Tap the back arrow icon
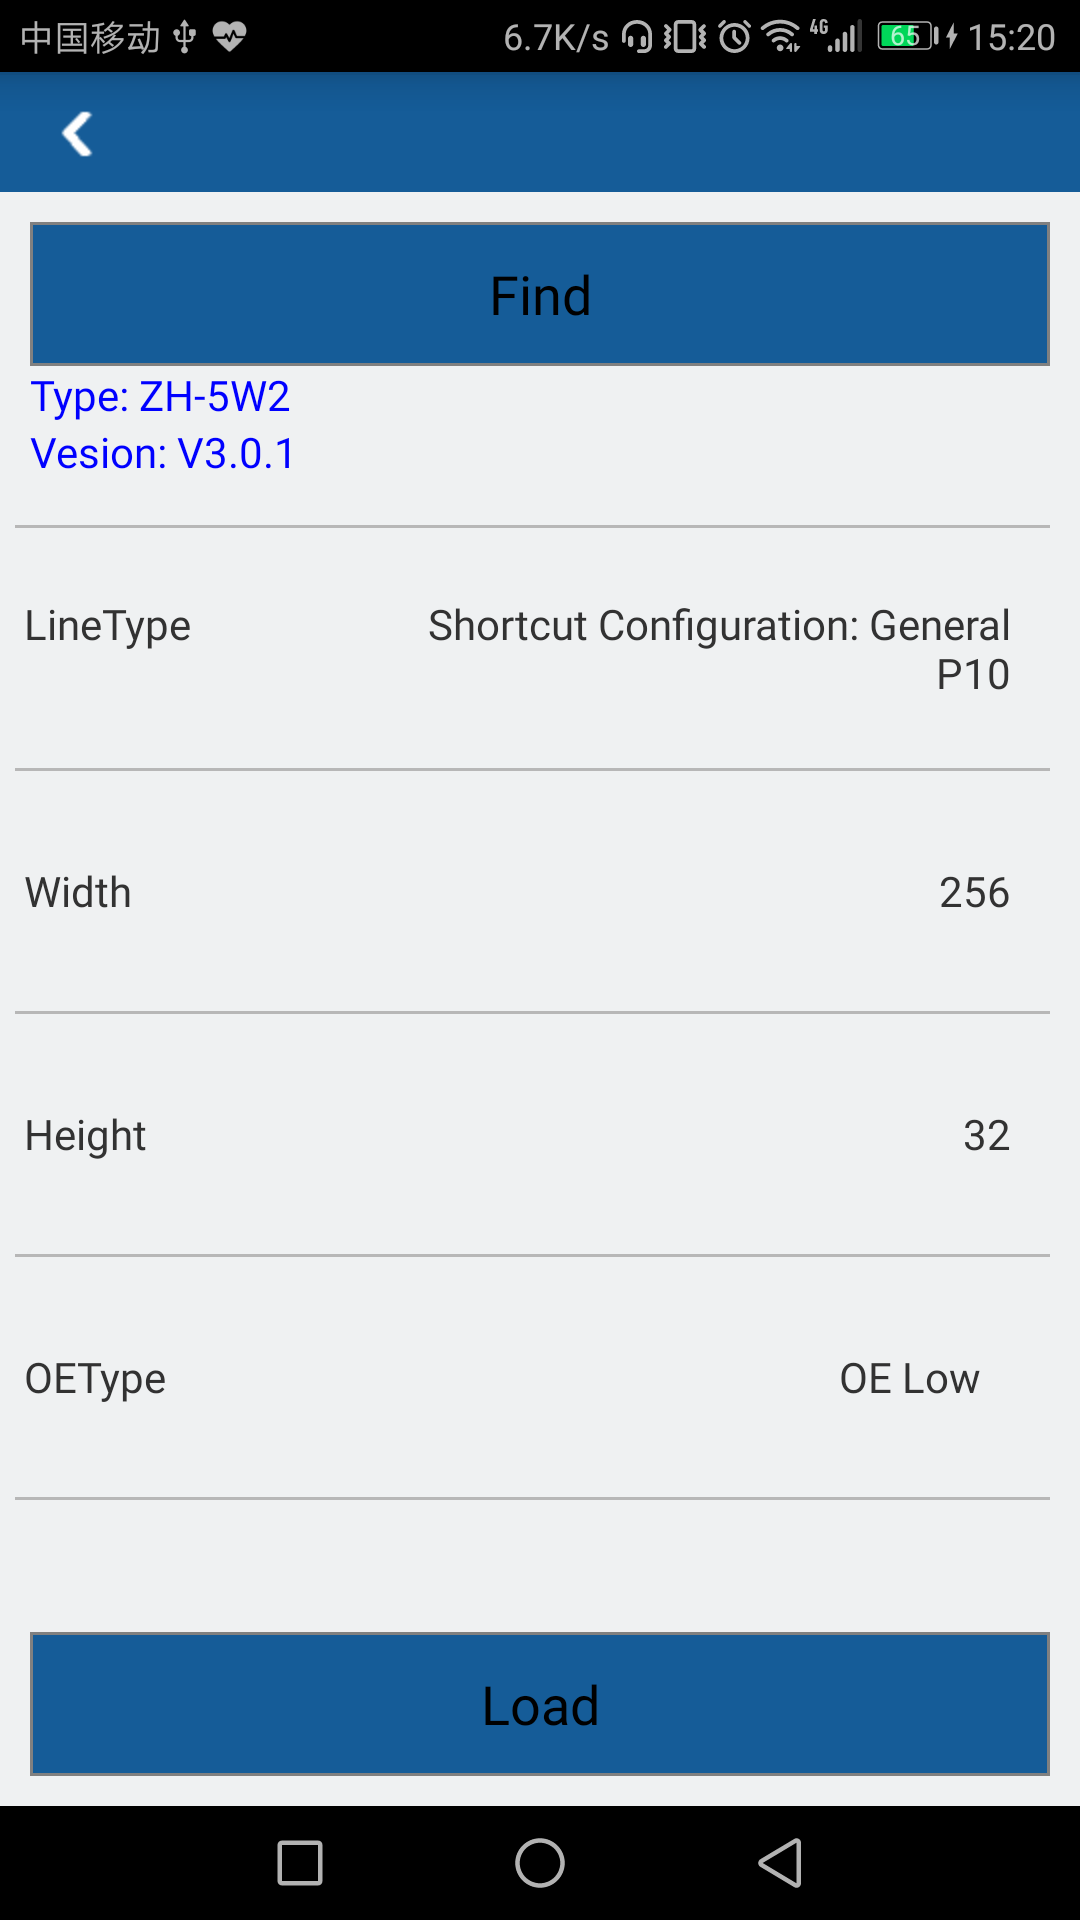The image size is (1080, 1920). [x=77, y=134]
